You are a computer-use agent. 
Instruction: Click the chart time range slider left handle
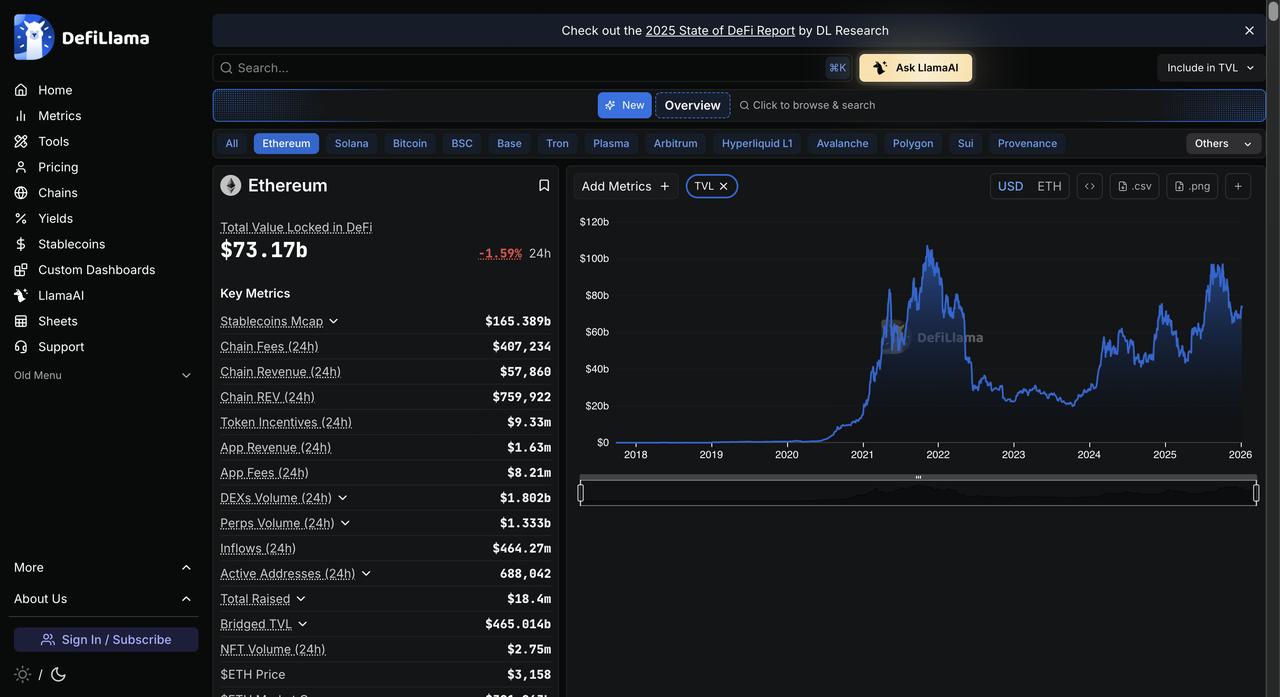[581, 492]
